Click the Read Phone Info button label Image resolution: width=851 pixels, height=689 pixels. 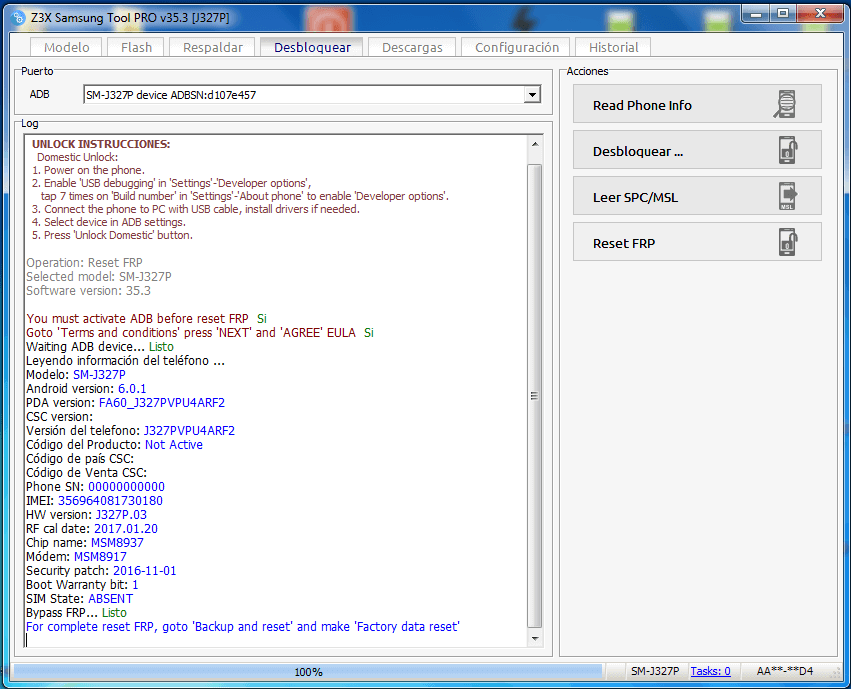point(642,105)
